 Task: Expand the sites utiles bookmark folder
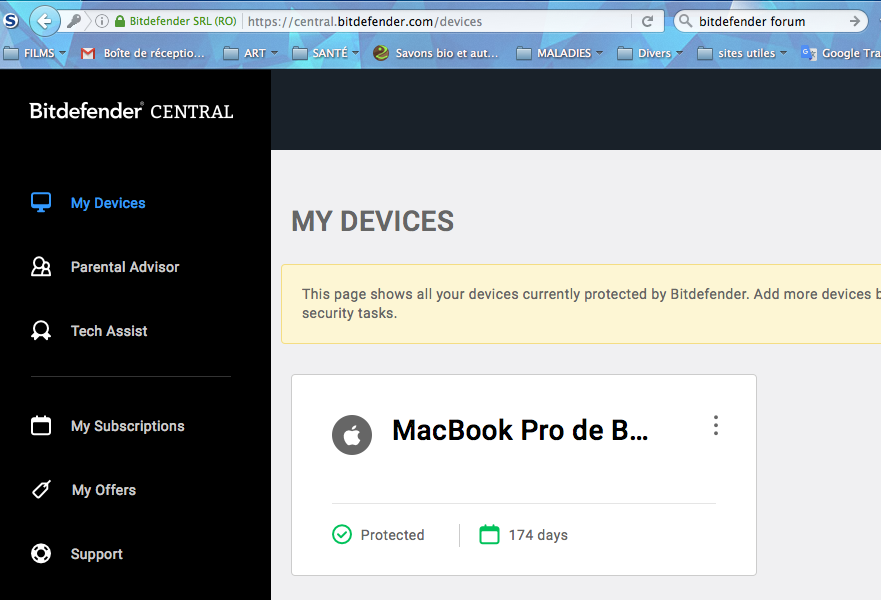742,53
